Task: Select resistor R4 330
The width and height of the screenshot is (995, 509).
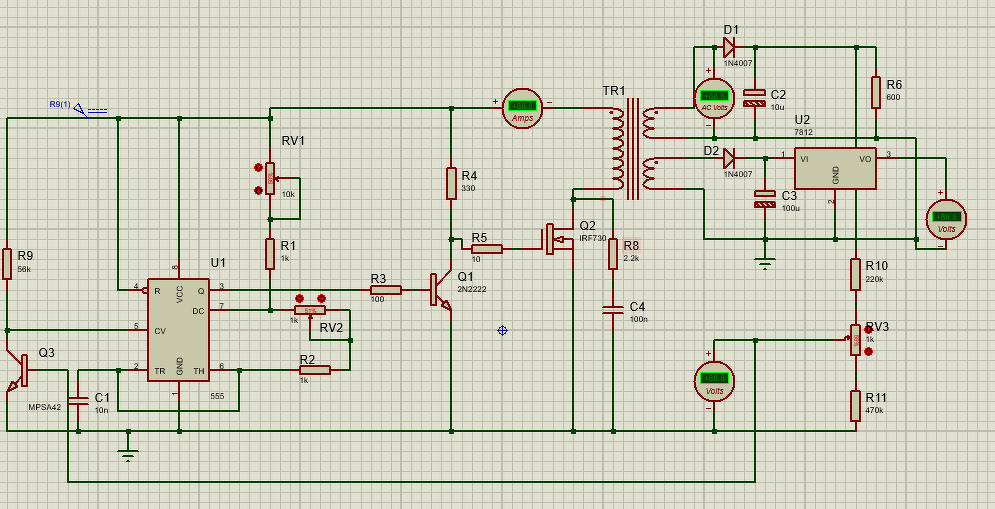Action: (451, 183)
